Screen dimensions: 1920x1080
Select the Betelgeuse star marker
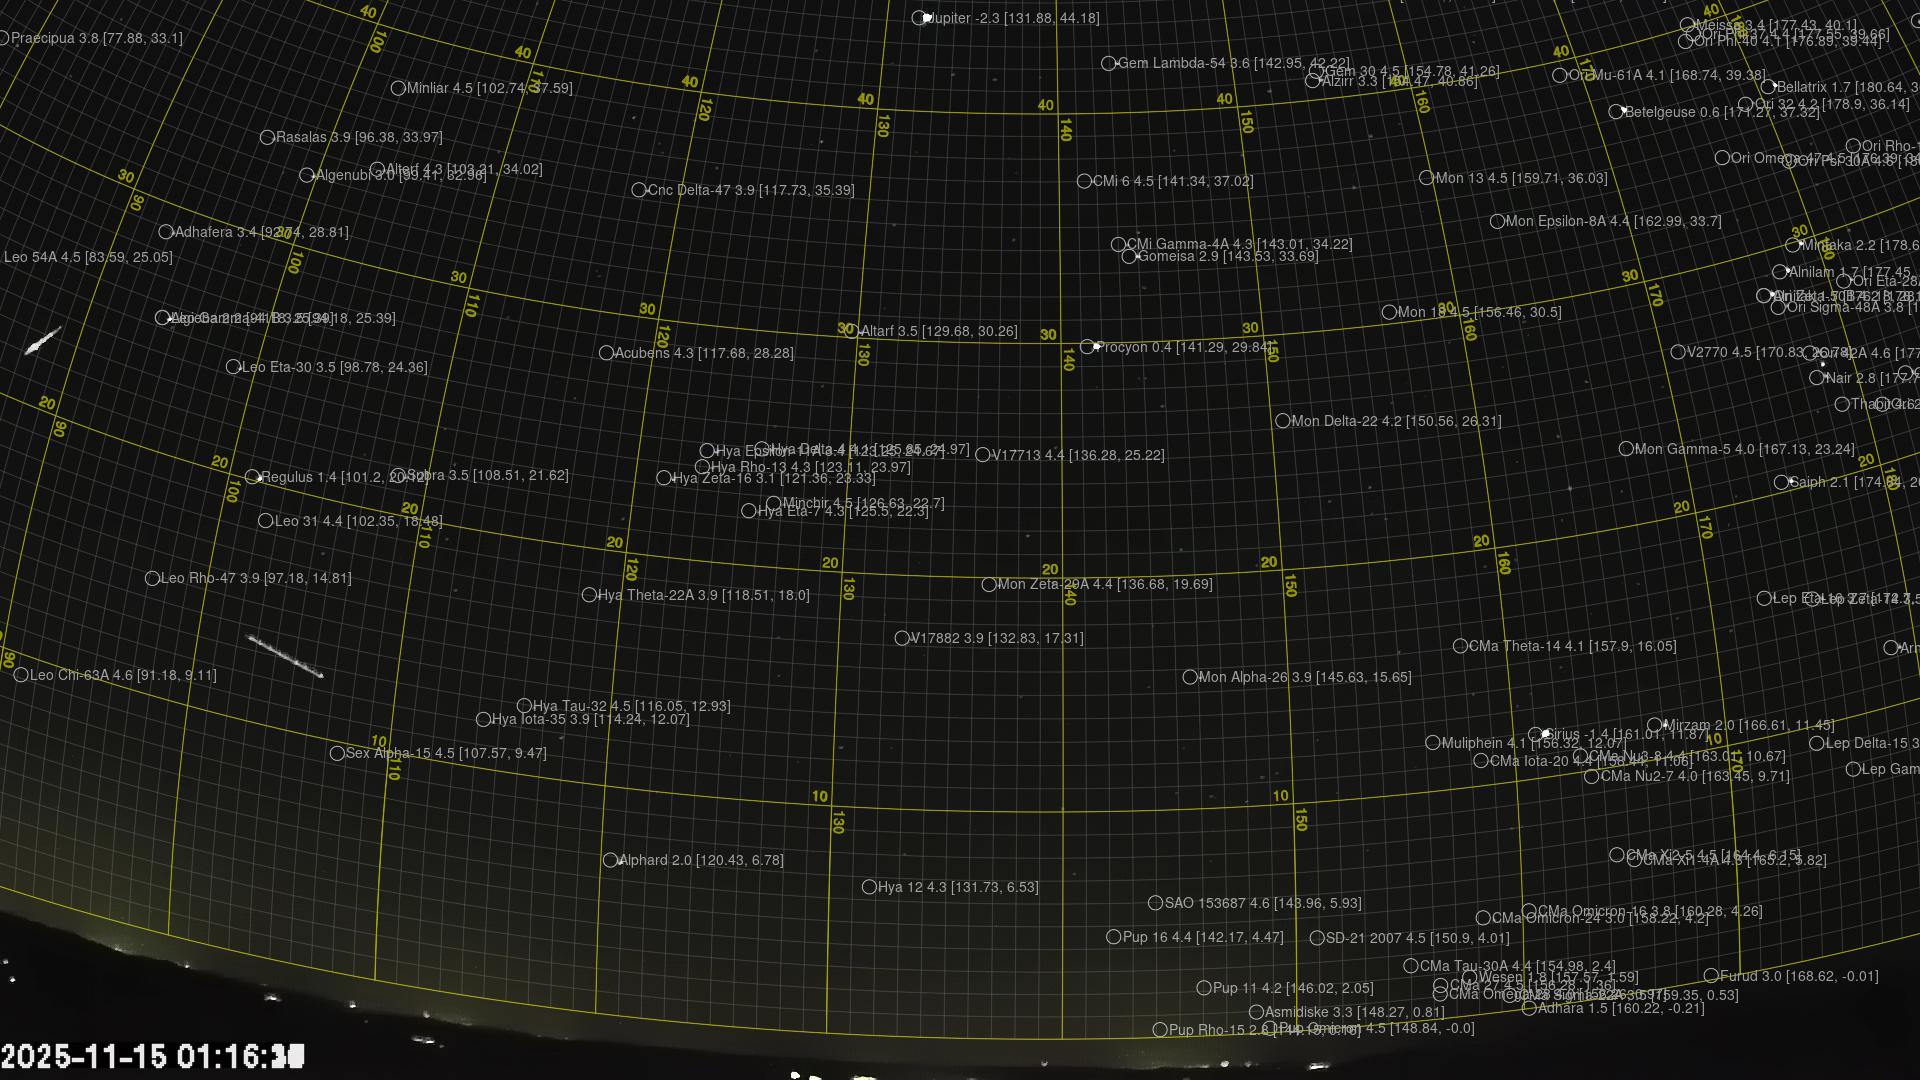[x=1616, y=112]
